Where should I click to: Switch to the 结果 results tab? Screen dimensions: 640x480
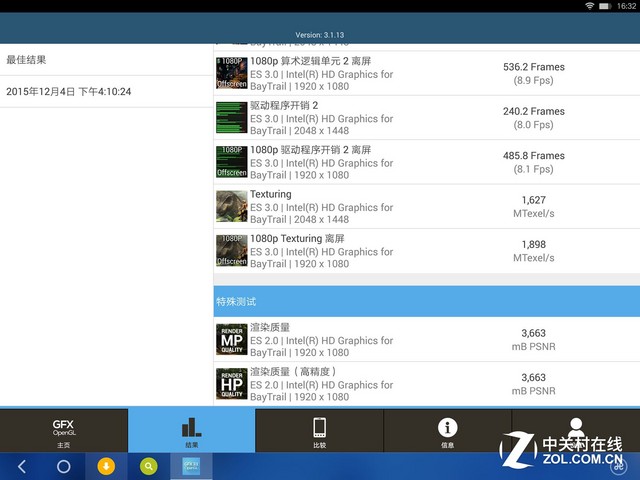(x=191, y=431)
